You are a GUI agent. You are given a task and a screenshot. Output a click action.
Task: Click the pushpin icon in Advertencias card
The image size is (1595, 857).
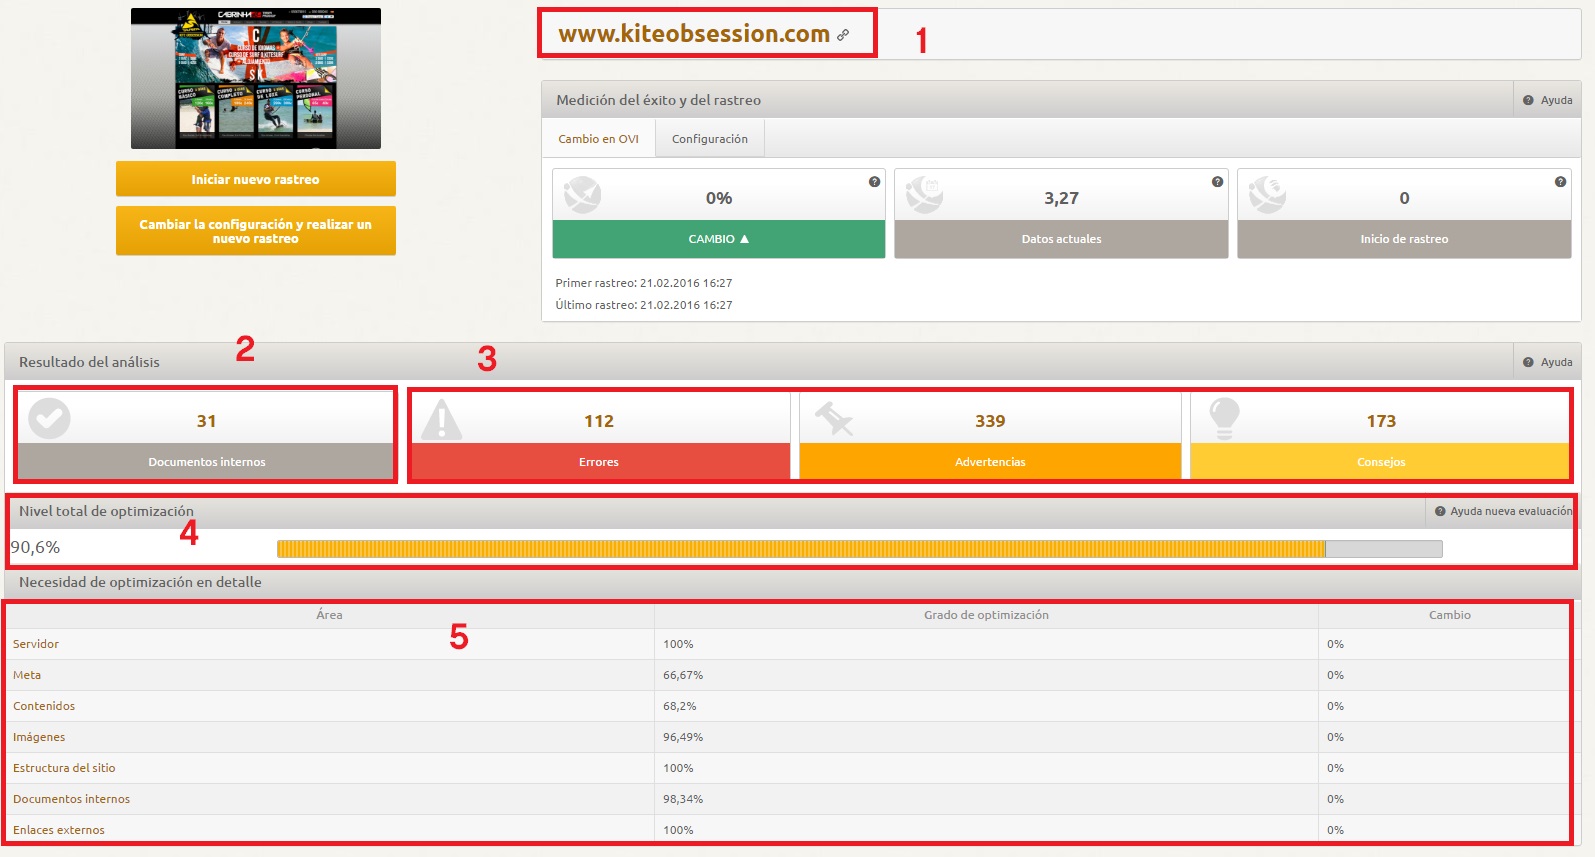point(833,418)
